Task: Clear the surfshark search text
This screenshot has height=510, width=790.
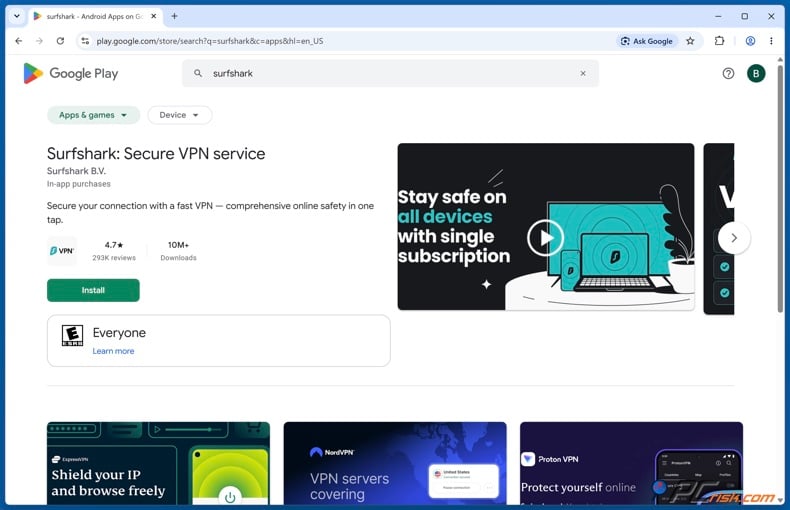Action: [x=583, y=73]
